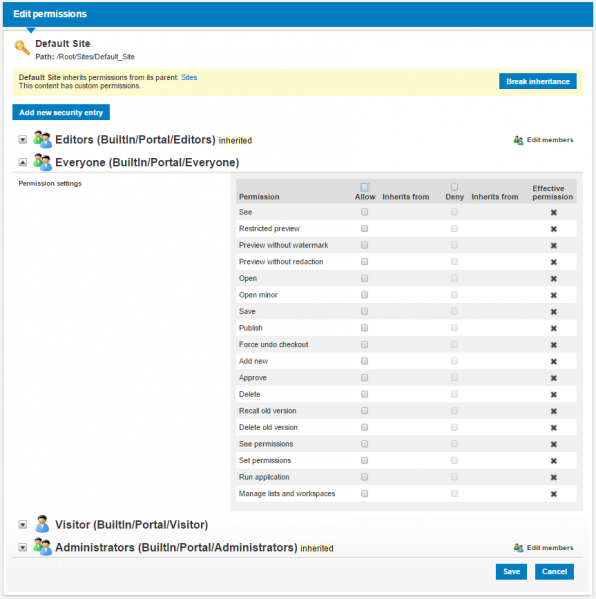596x599 pixels.
Task: Click the Everyone (BuiltIn/Portal/Everyone) heading
Action: tap(147, 162)
